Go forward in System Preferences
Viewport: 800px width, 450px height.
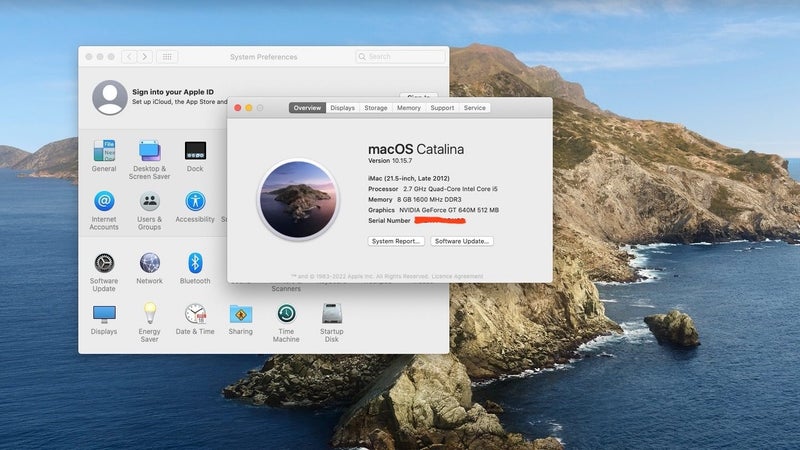(145, 57)
